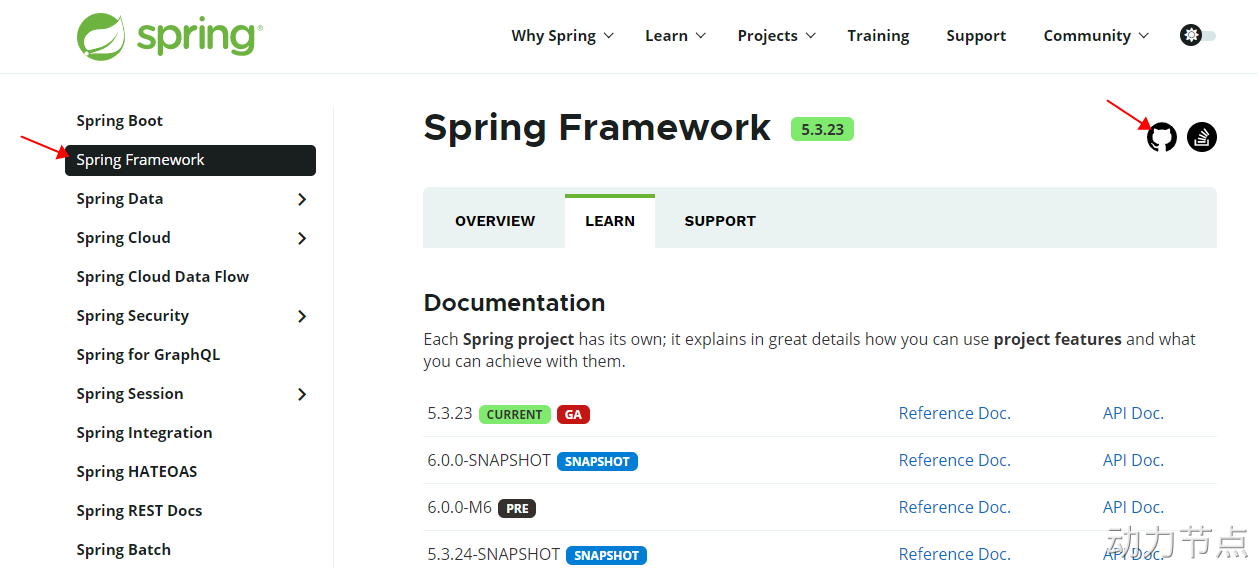Expand the Projects dropdown menu

[x=777, y=36]
